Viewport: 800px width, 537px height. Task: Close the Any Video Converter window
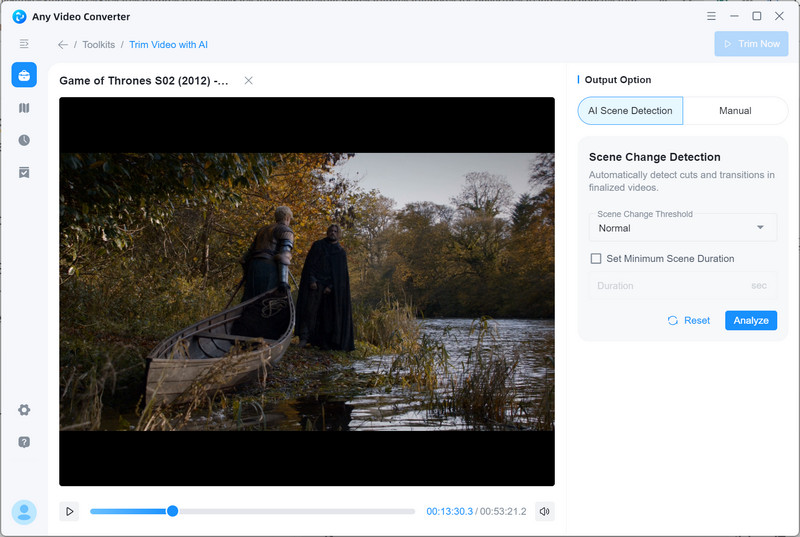779,16
